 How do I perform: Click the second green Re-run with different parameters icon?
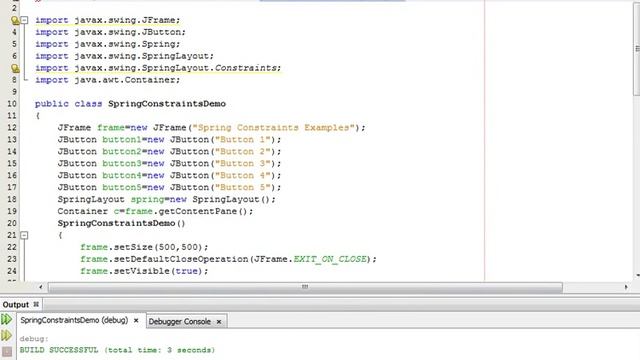7,336
